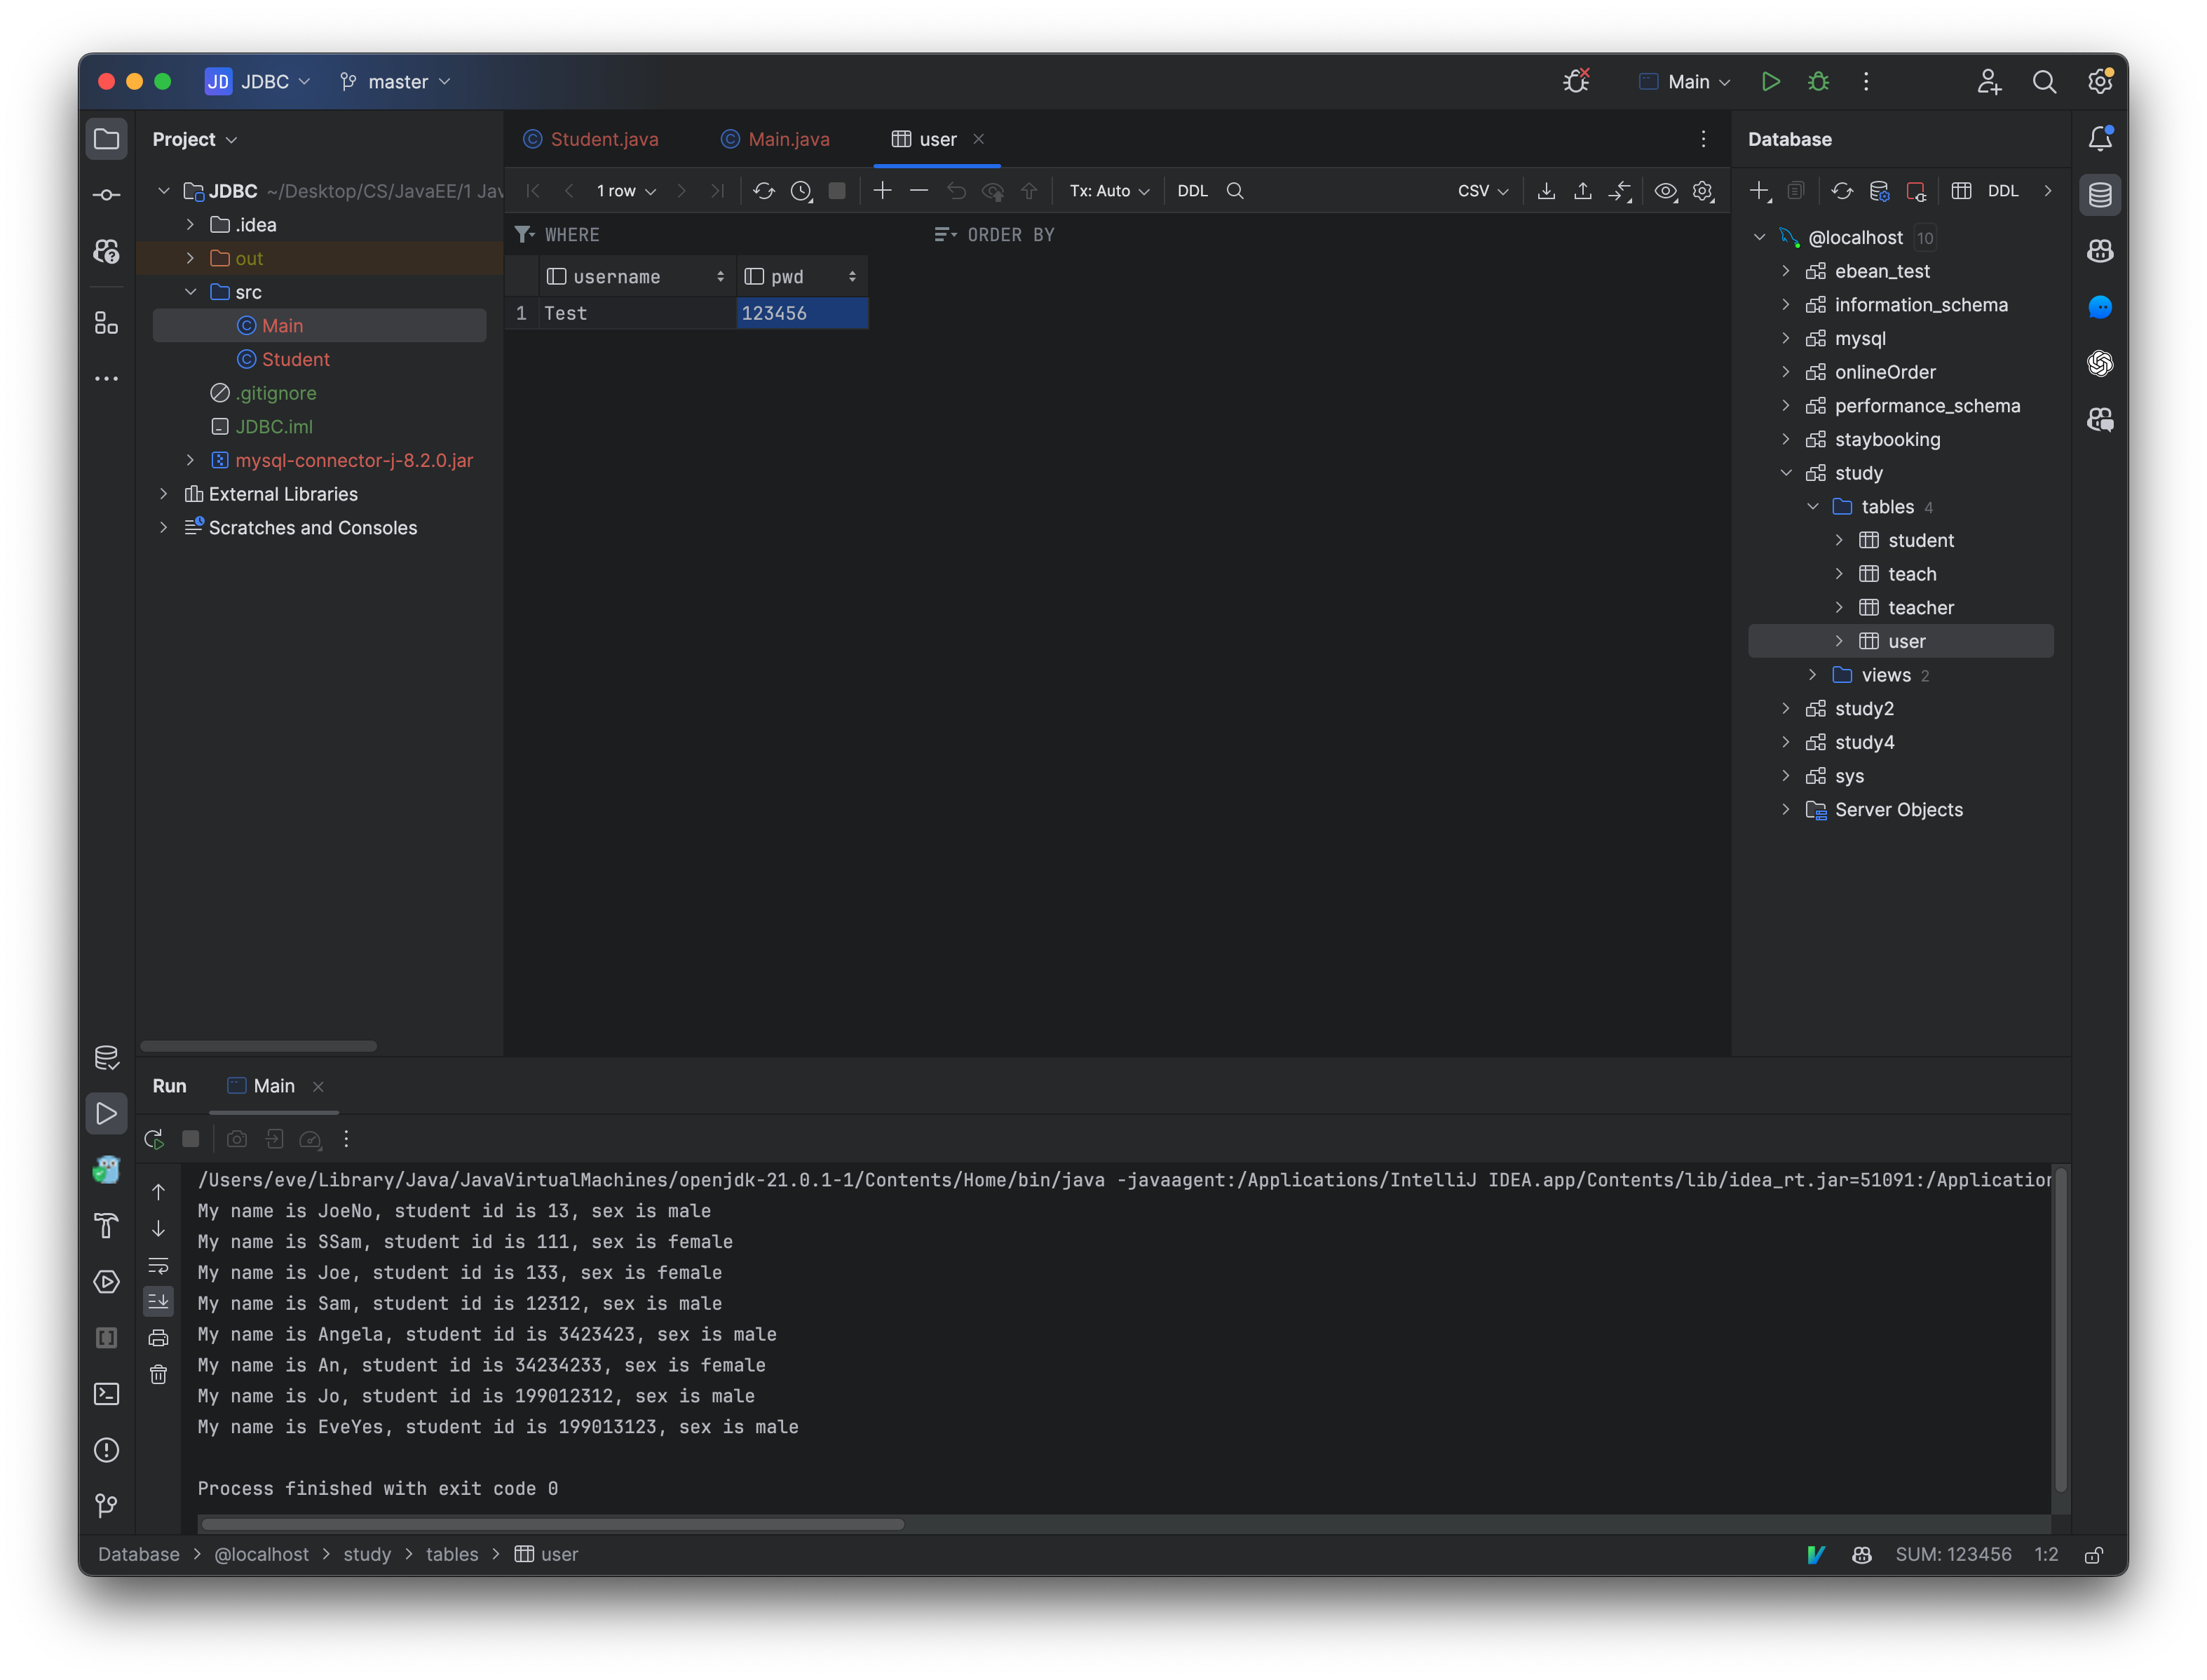Screen dimensions: 2207x1680
Task: Toggle soft-wrap in the Run console
Action: (x=158, y=1267)
